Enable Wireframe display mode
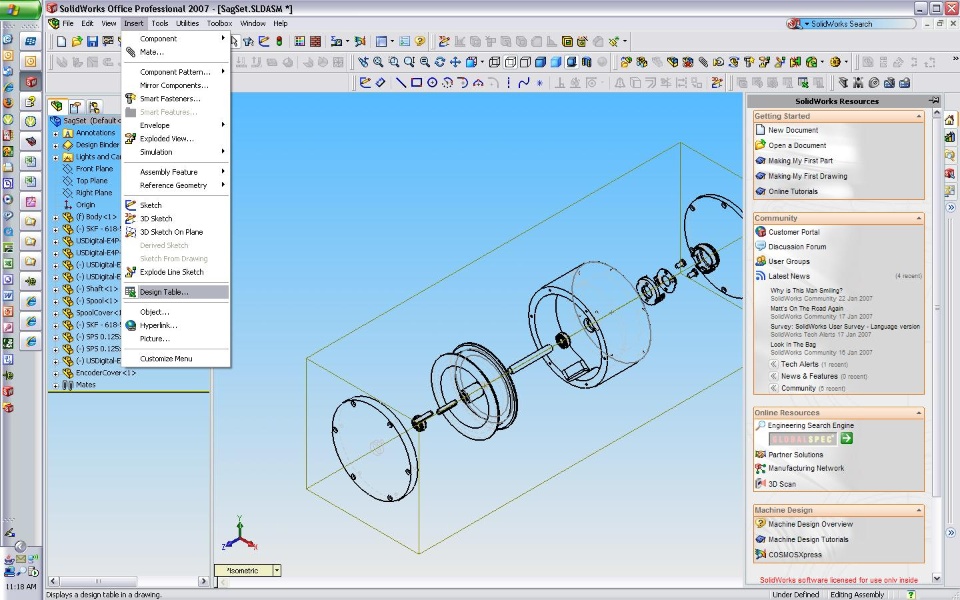 [x=494, y=62]
